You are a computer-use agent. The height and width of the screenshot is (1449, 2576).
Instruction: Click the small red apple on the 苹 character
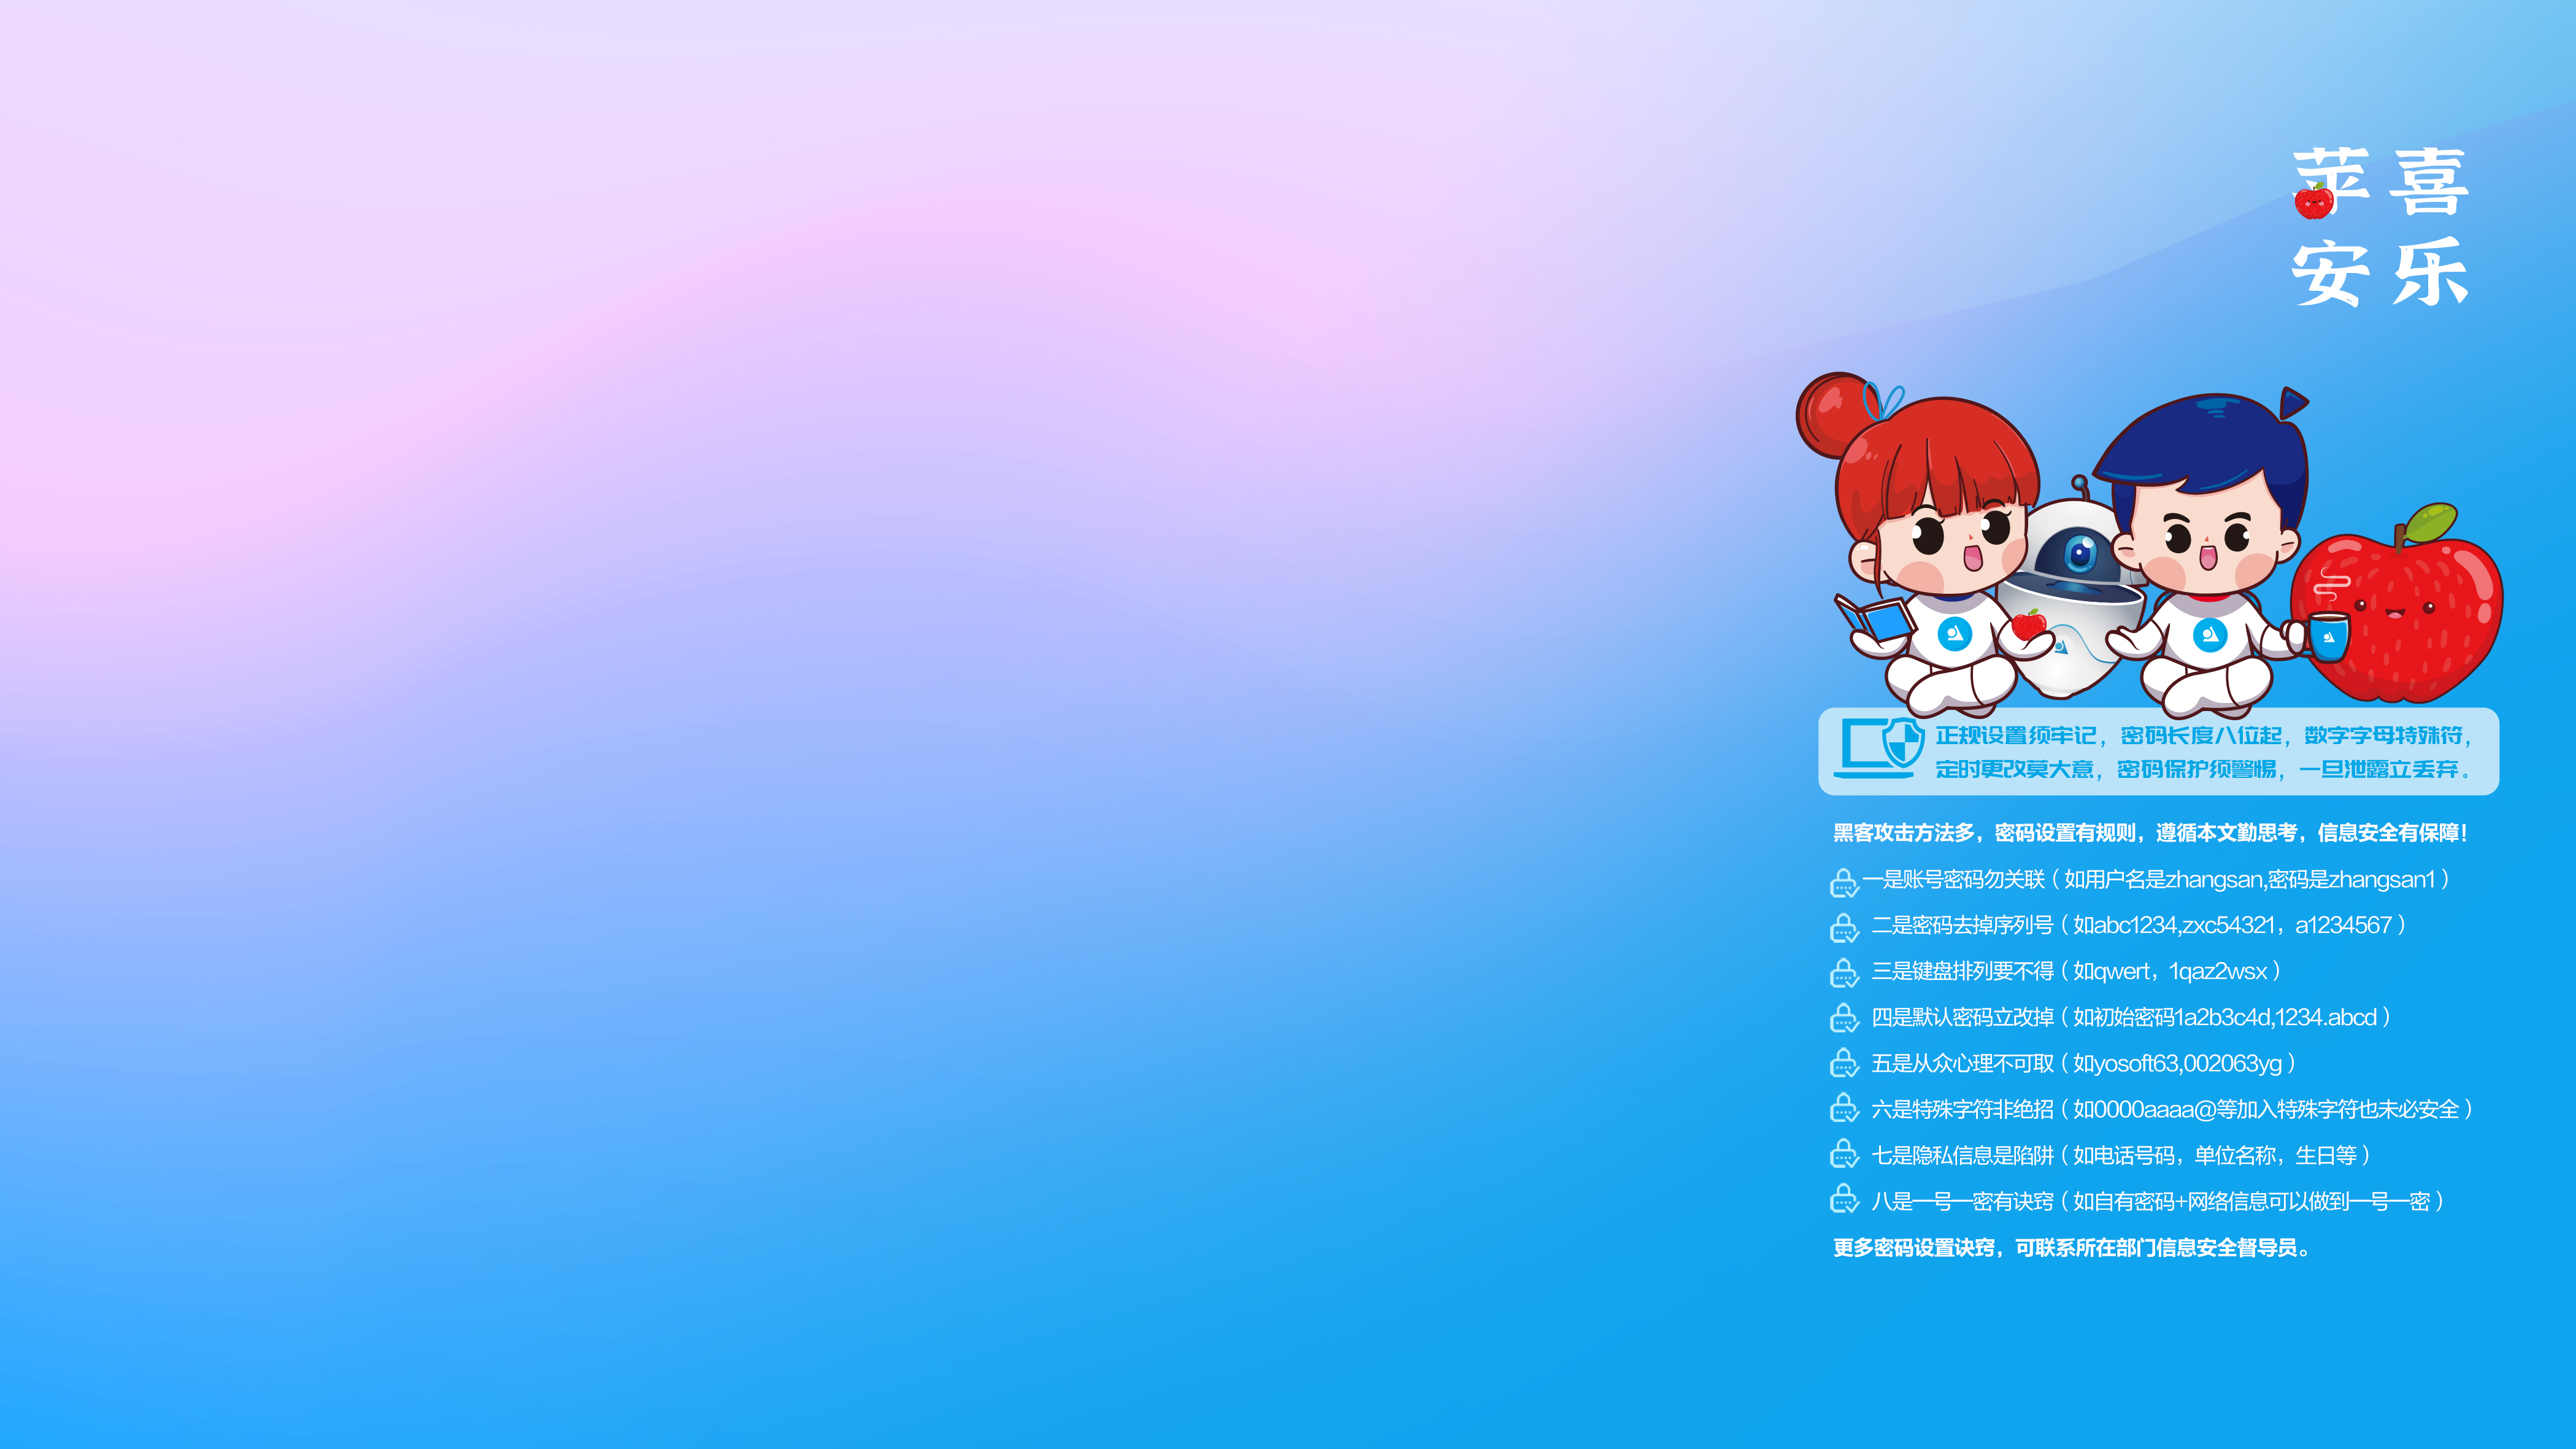(2314, 201)
